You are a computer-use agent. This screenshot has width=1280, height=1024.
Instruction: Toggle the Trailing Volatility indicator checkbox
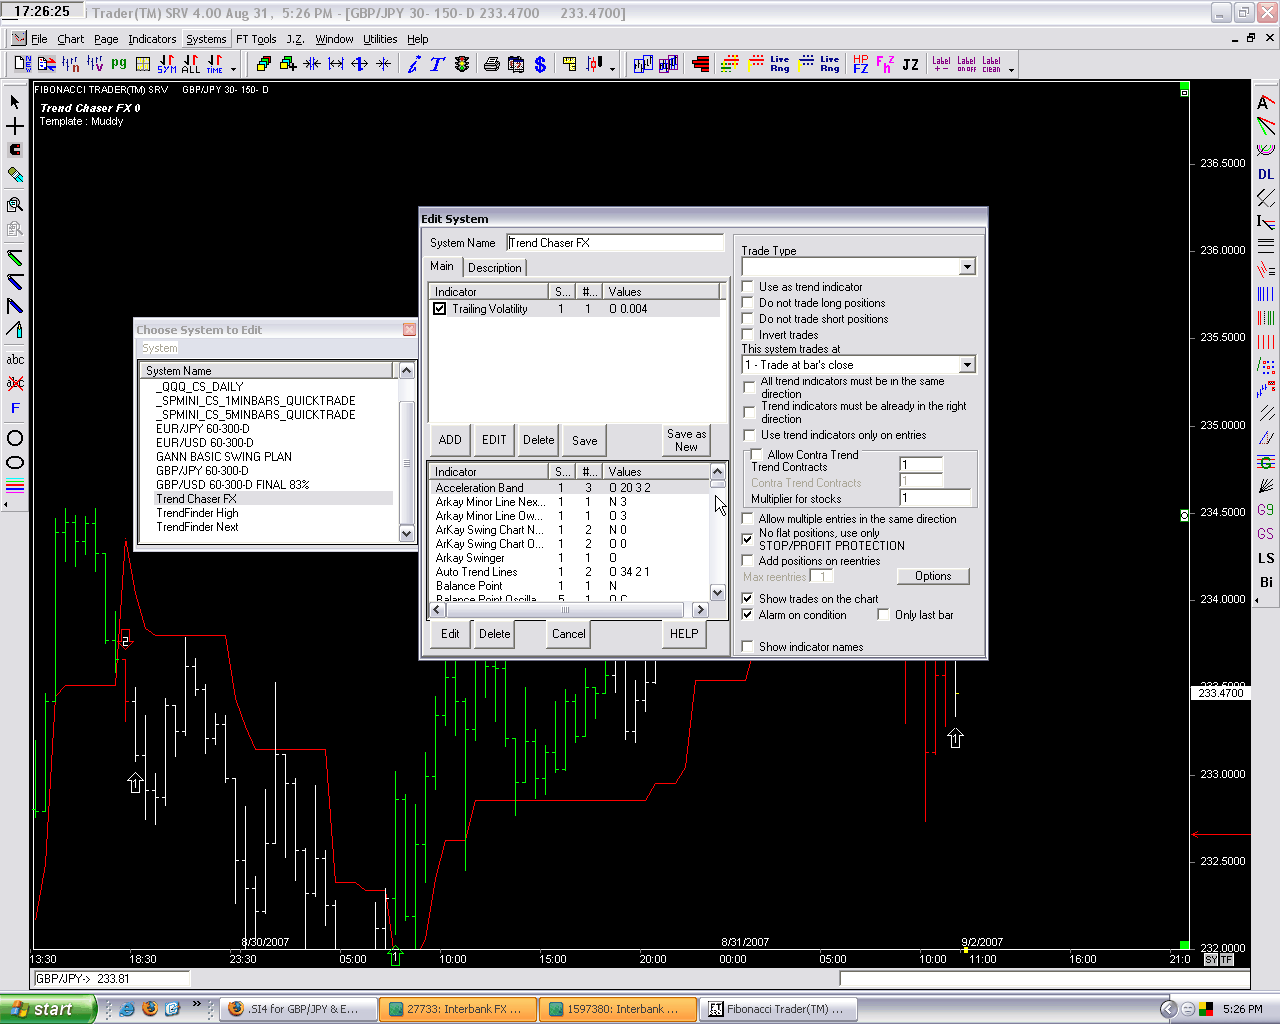tap(439, 309)
